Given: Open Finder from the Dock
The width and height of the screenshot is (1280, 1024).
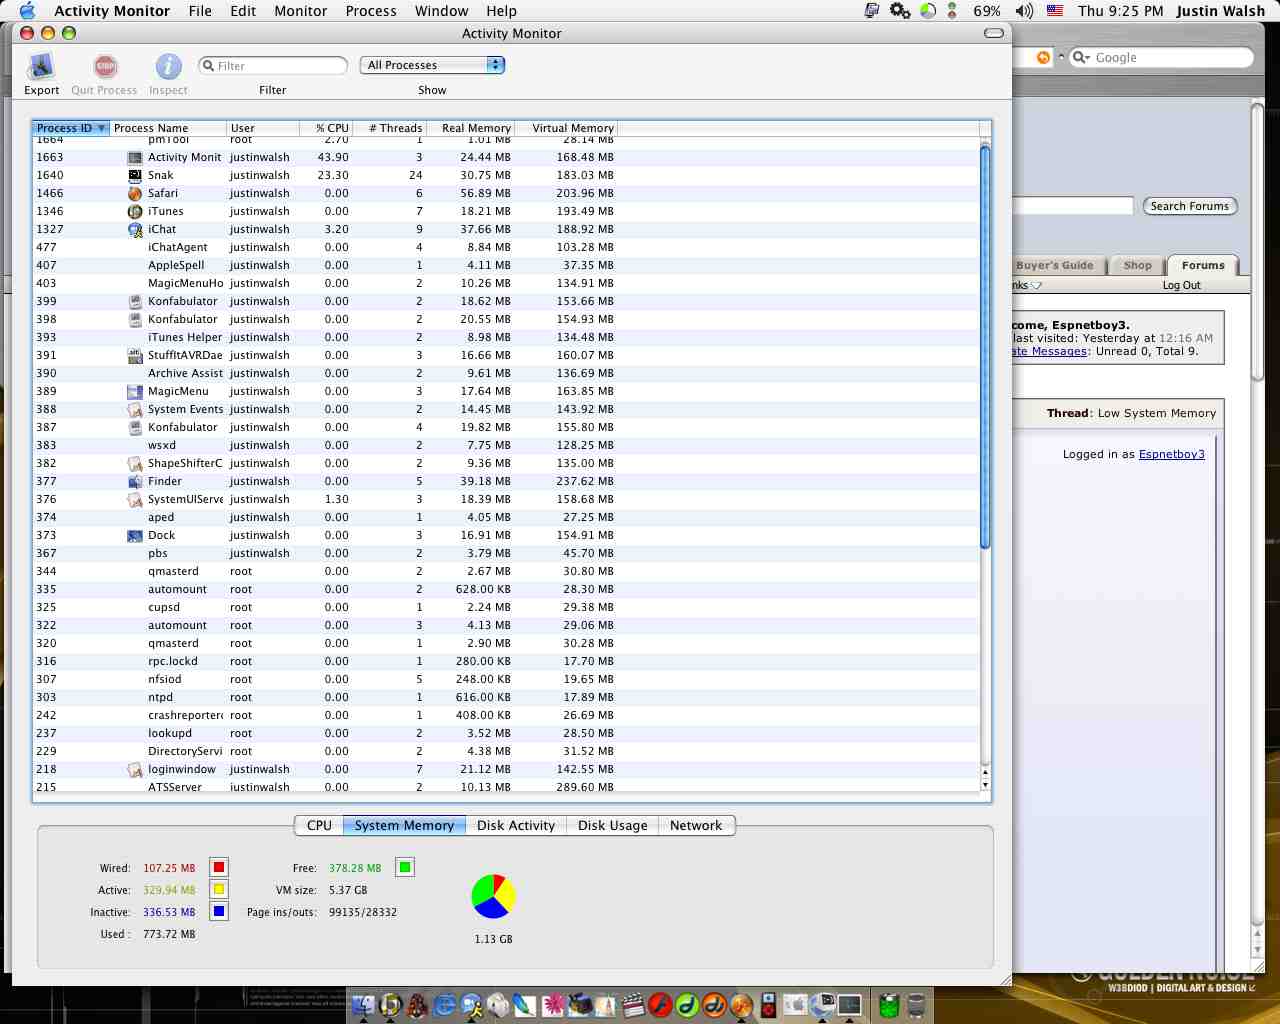Looking at the screenshot, I should point(363,1005).
